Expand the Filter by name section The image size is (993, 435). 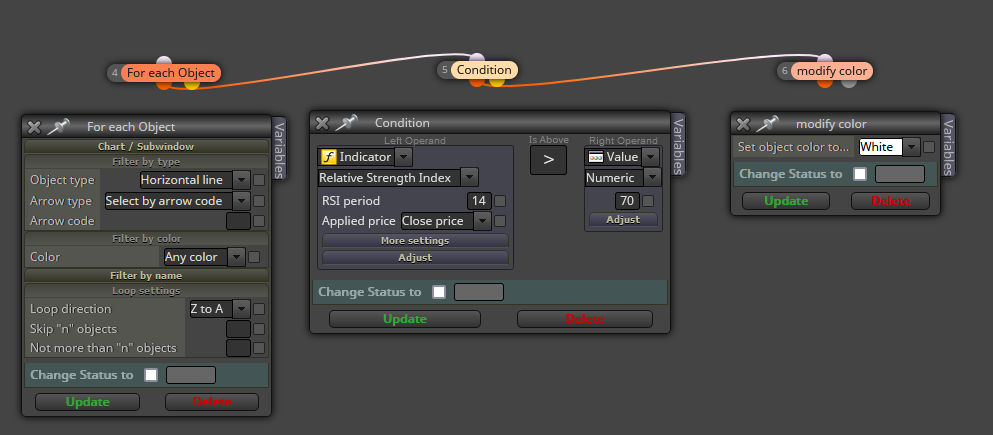click(146, 275)
